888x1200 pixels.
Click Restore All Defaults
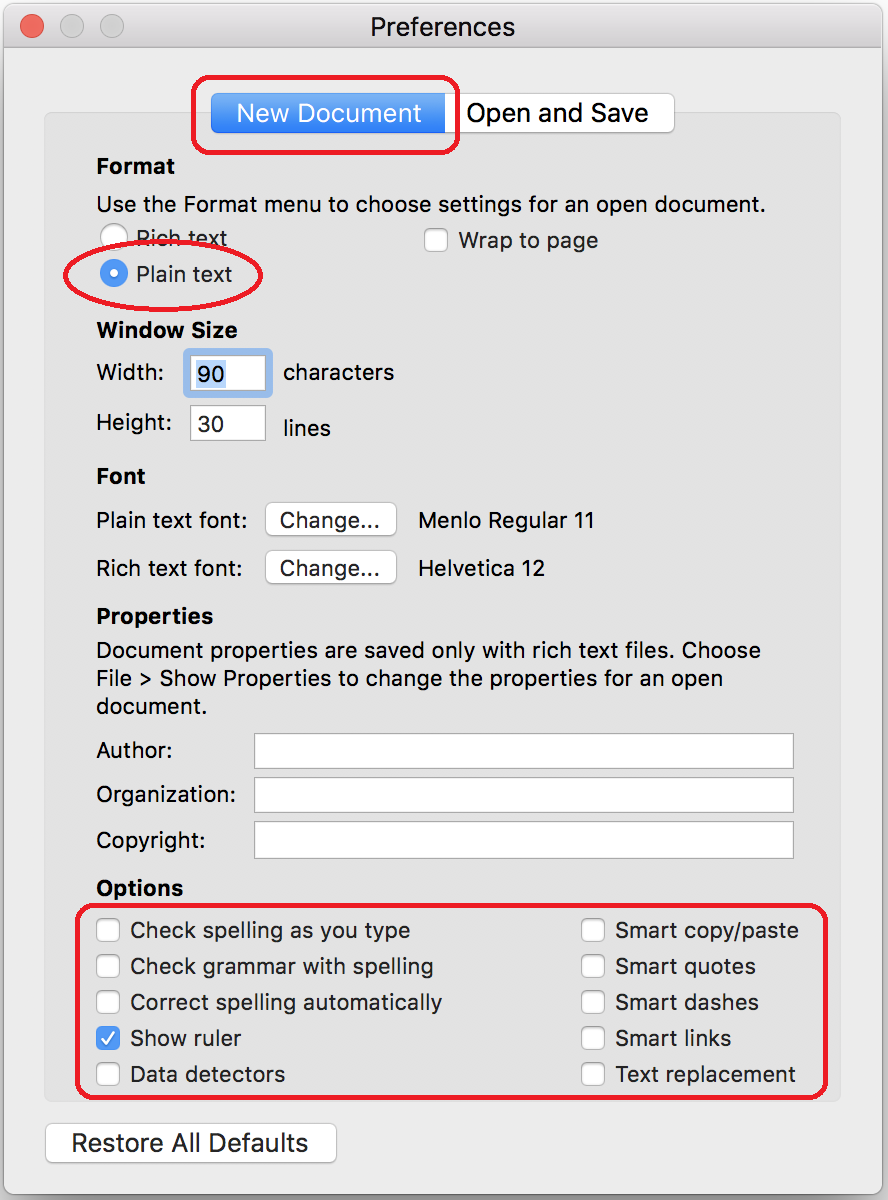pos(190,1143)
